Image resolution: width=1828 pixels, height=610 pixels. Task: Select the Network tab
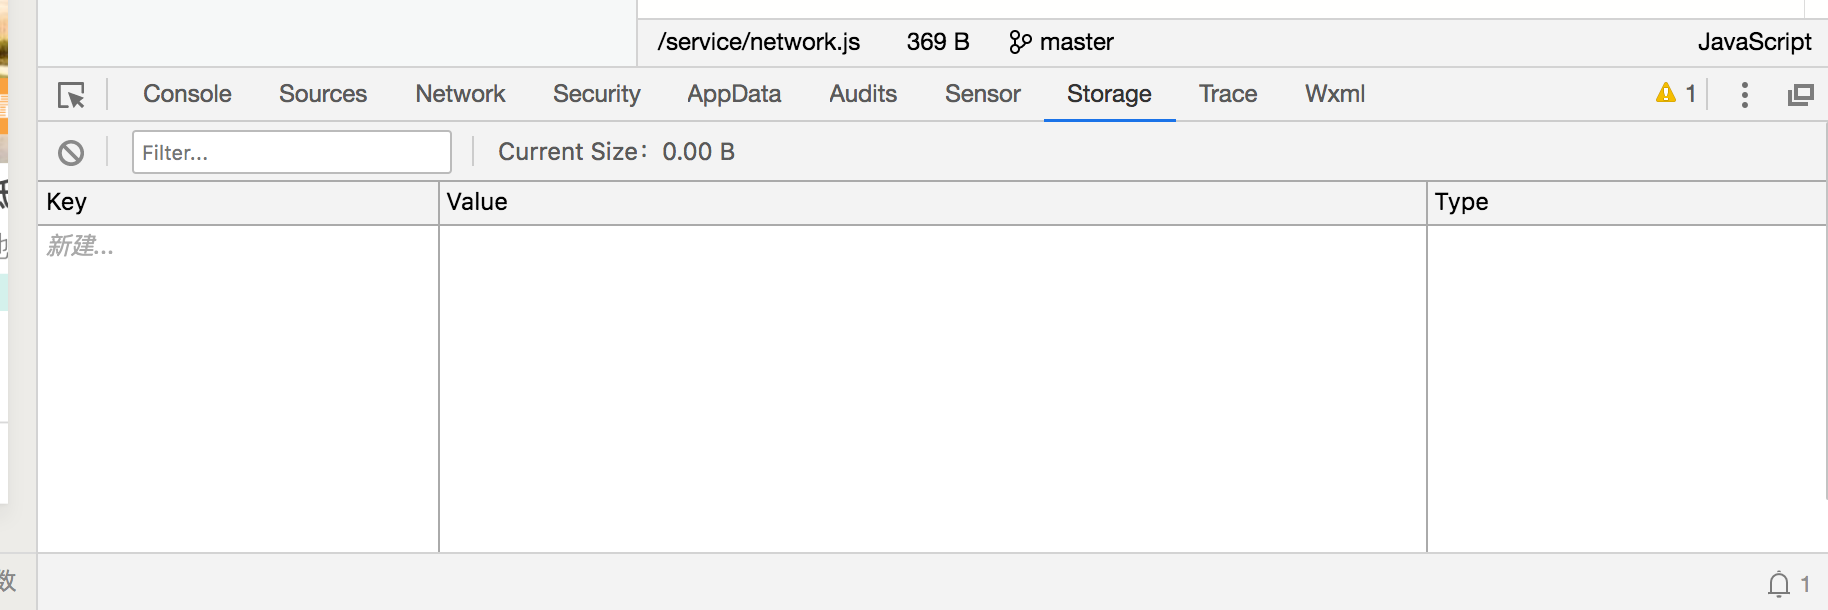coord(460,94)
